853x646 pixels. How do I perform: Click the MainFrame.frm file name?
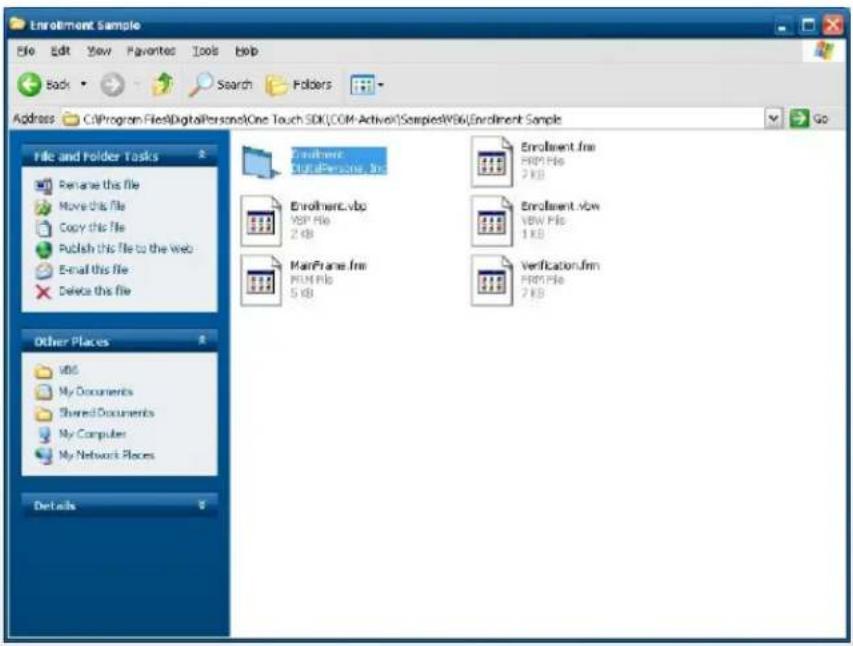tap(328, 266)
